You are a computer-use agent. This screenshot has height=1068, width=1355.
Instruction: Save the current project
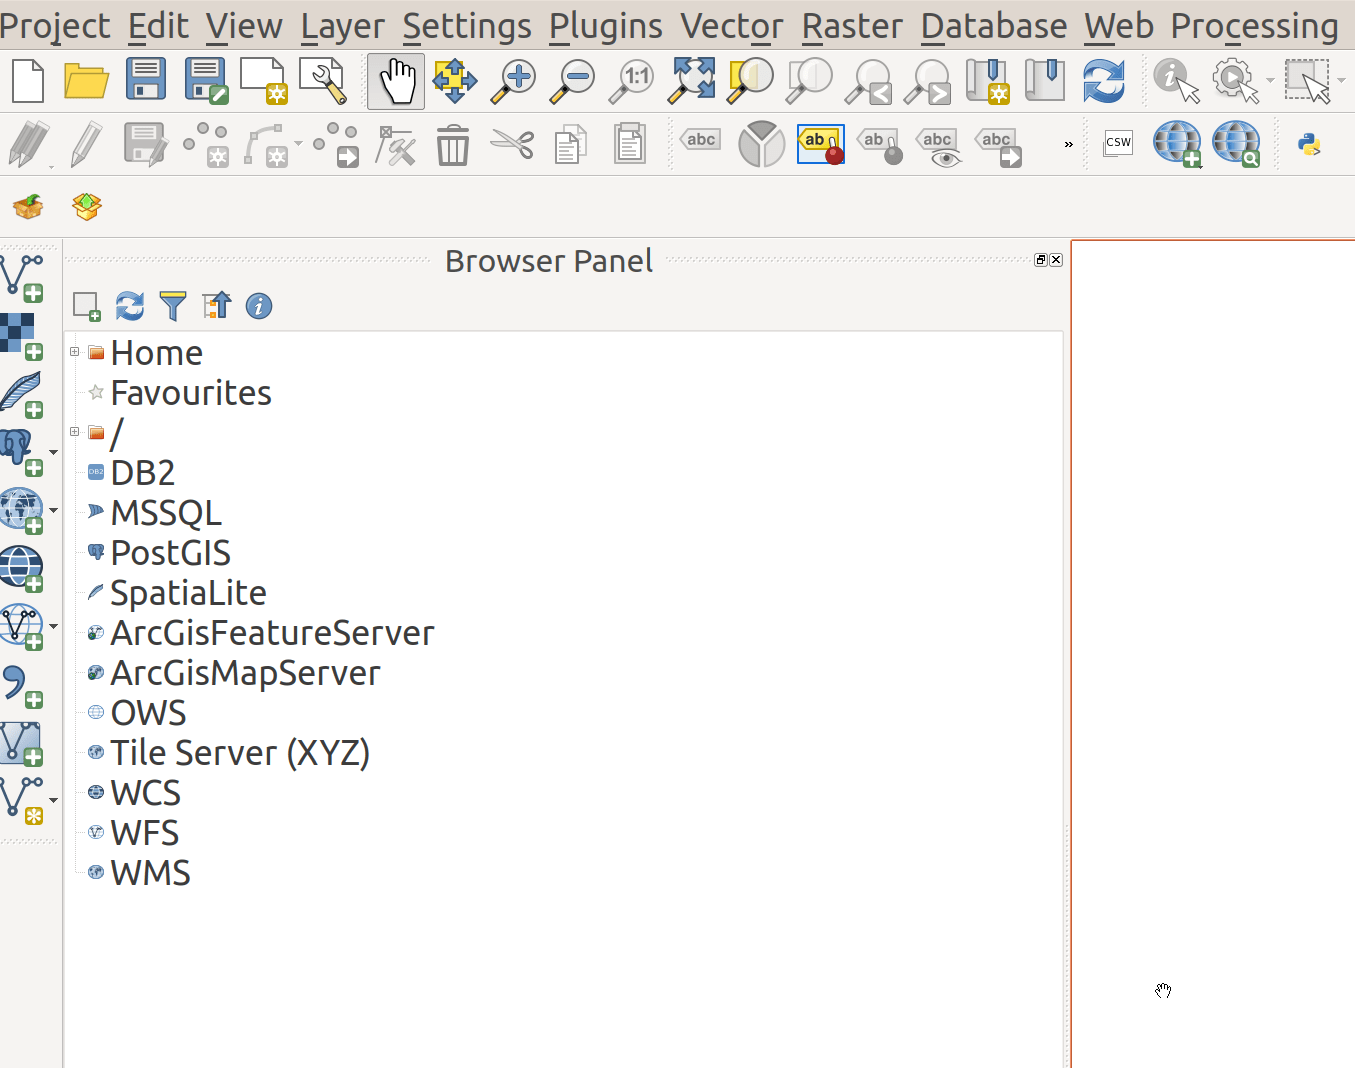pyautogui.click(x=146, y=80)
